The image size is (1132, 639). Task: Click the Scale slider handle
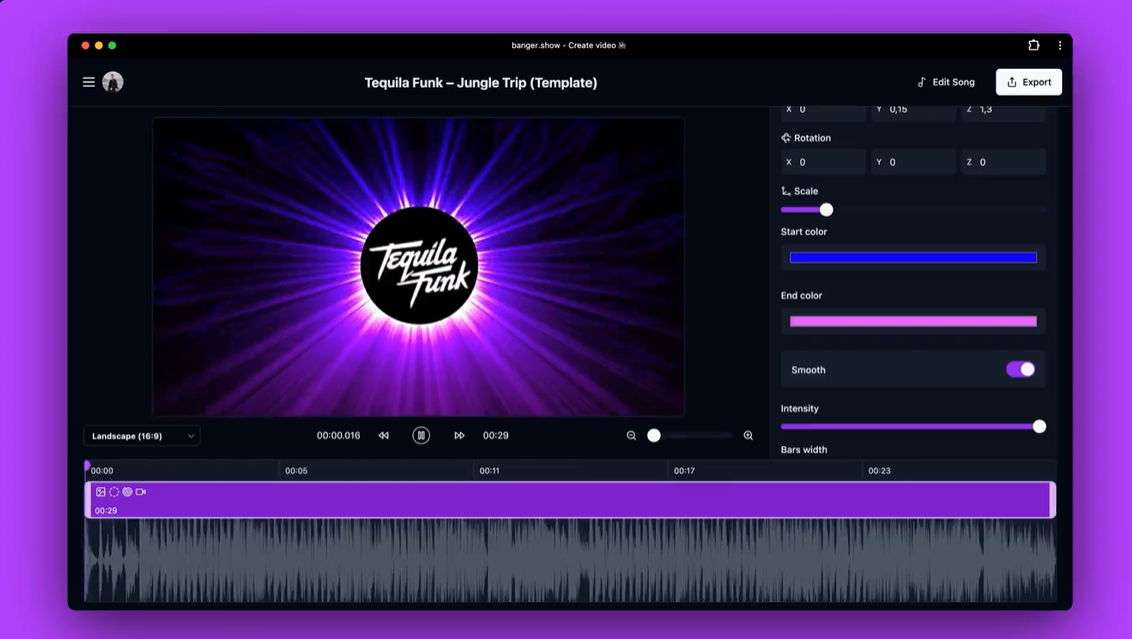coord(827,209)
